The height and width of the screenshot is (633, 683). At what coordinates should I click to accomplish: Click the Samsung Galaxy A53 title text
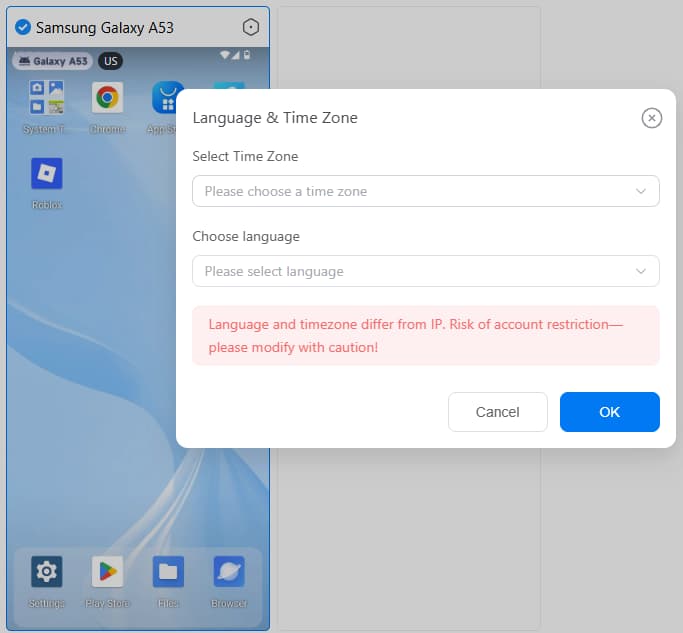pos(105,27)
